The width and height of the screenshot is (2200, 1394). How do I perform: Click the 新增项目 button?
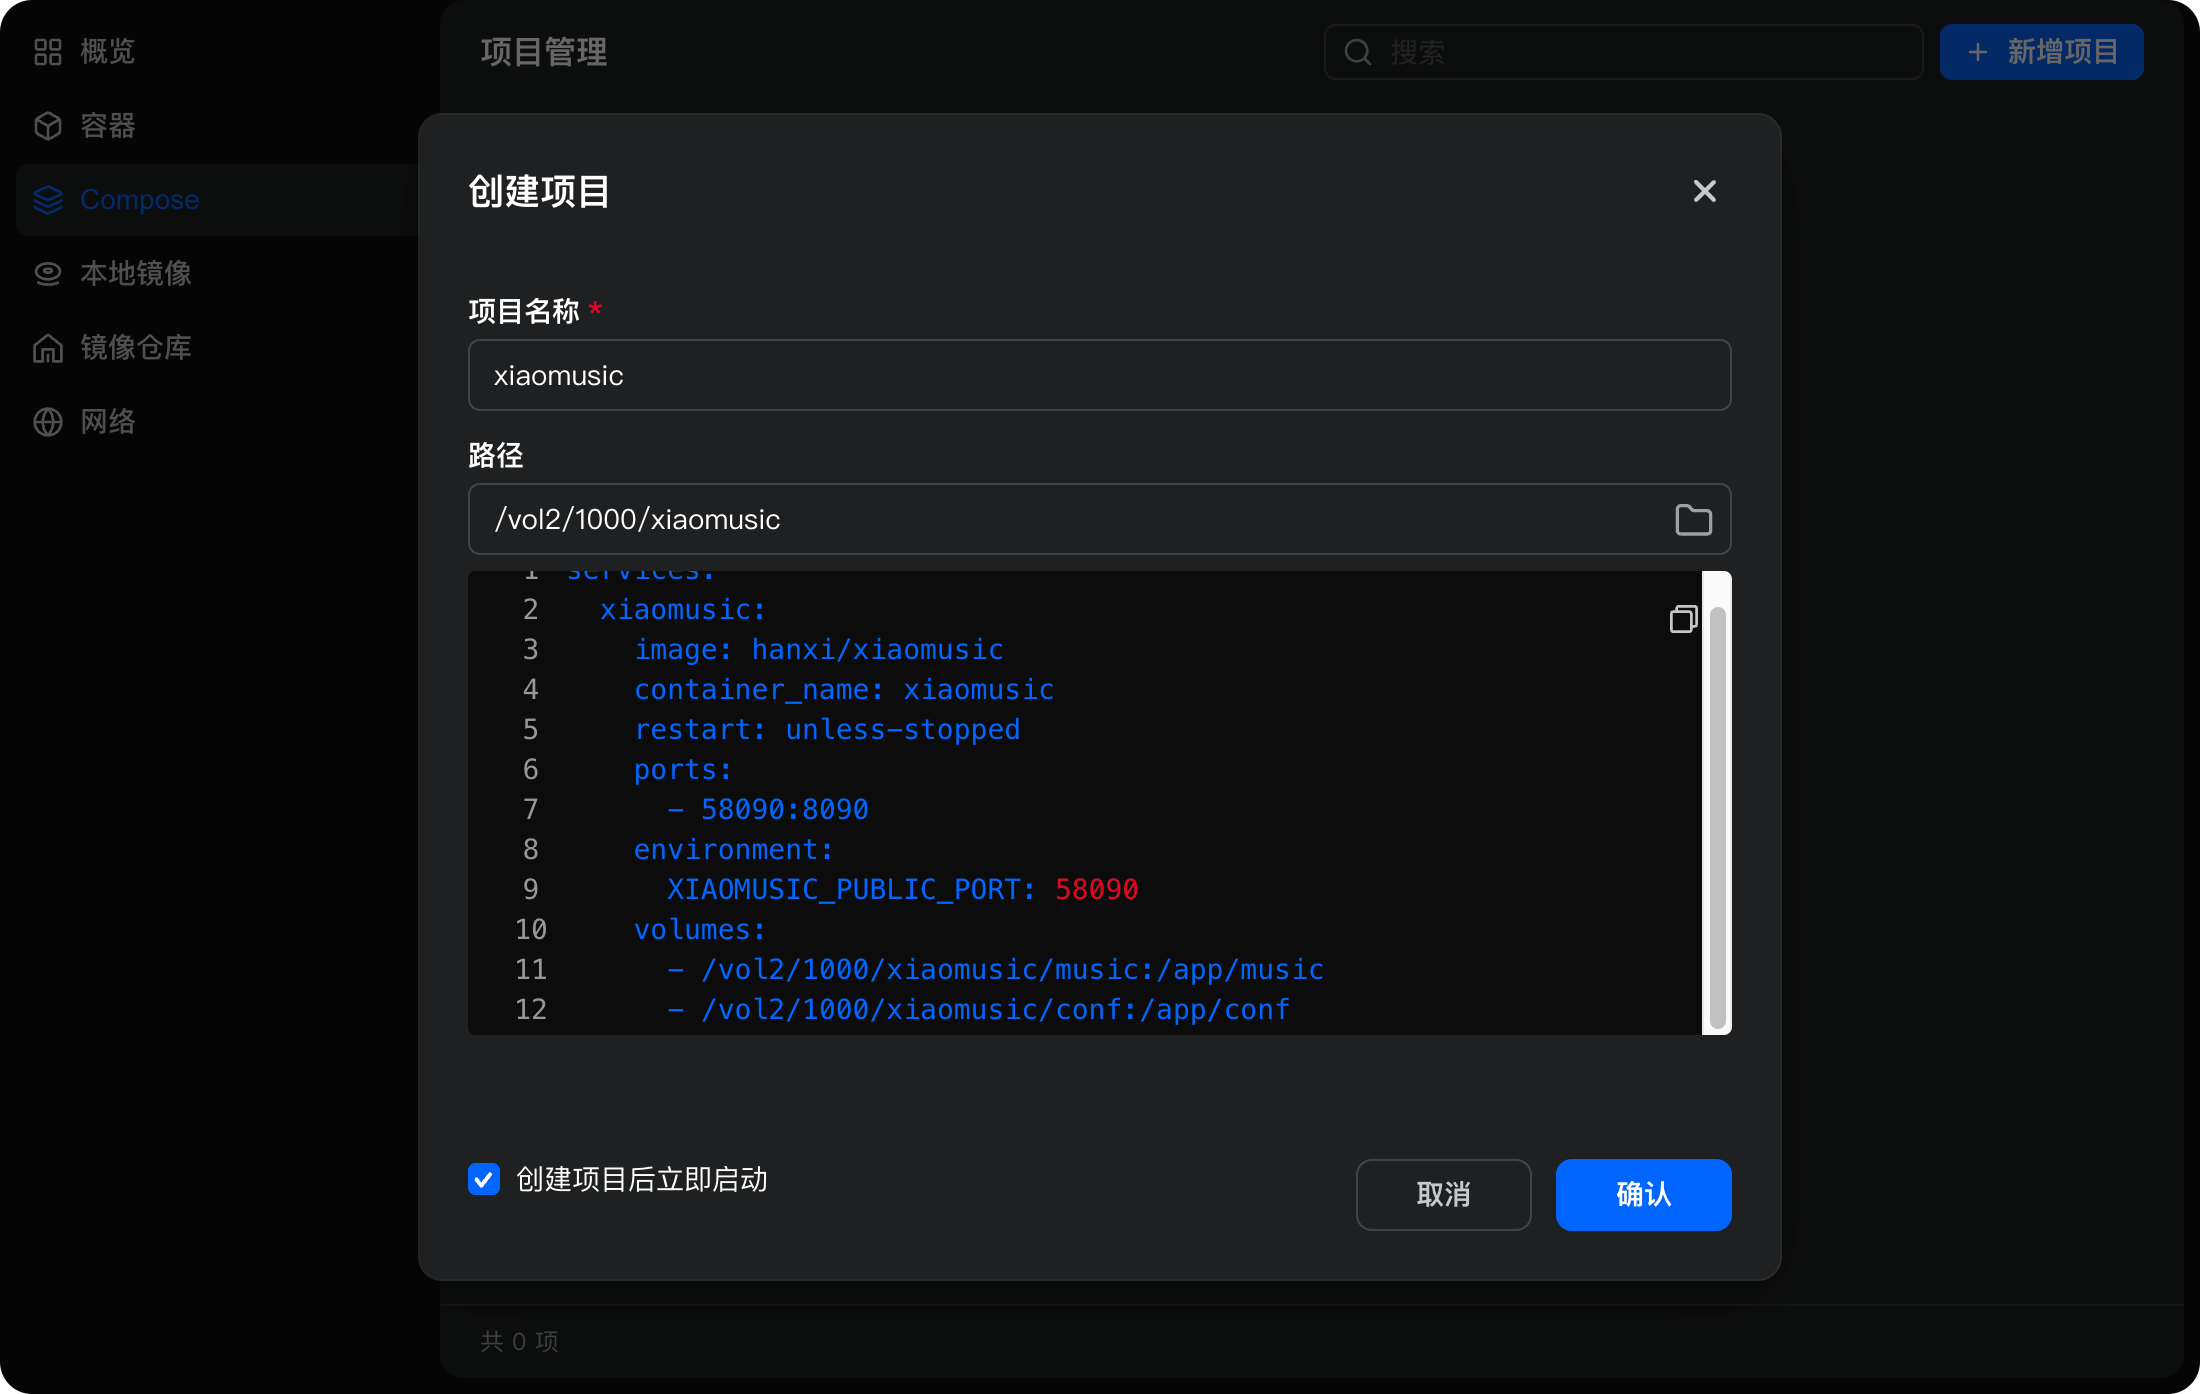coord(2040,51)
